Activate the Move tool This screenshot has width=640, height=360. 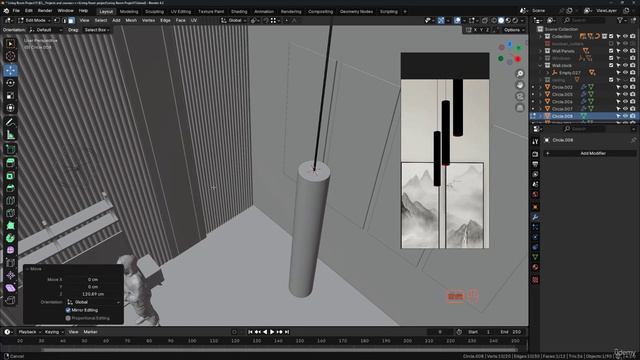10,70
